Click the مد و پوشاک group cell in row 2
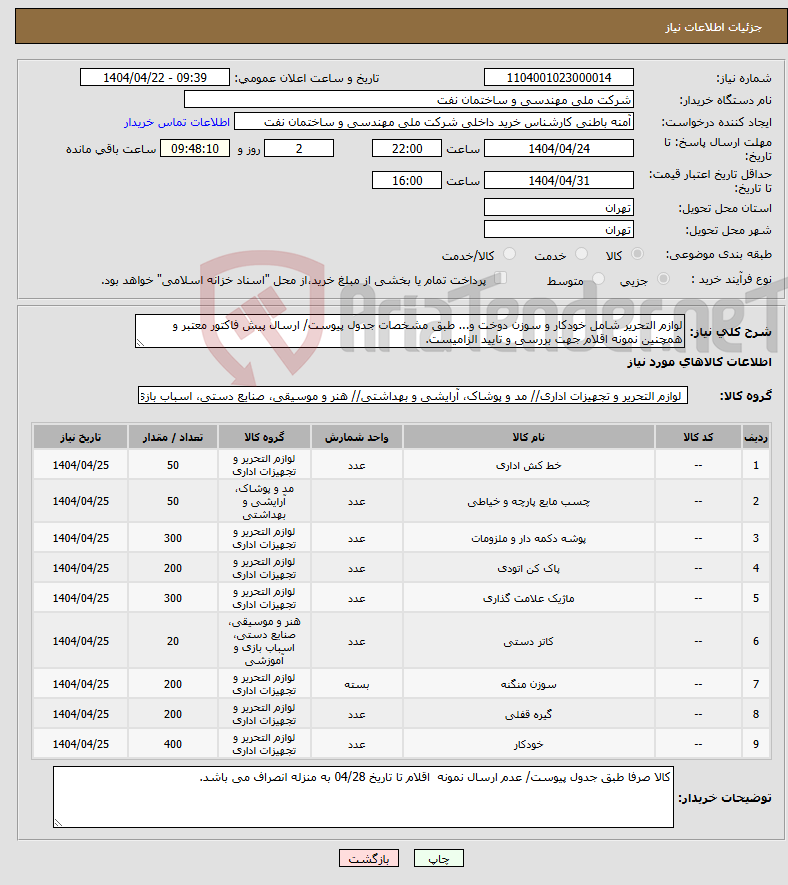This screenshot has height=885, width=788. coord(264,501)
